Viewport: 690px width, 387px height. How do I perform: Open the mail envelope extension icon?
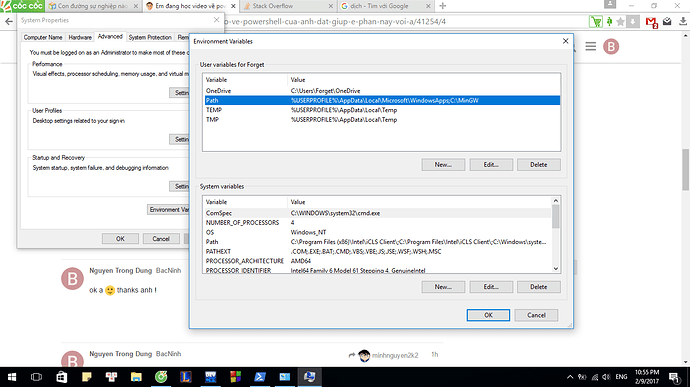[x=667, y=21]
